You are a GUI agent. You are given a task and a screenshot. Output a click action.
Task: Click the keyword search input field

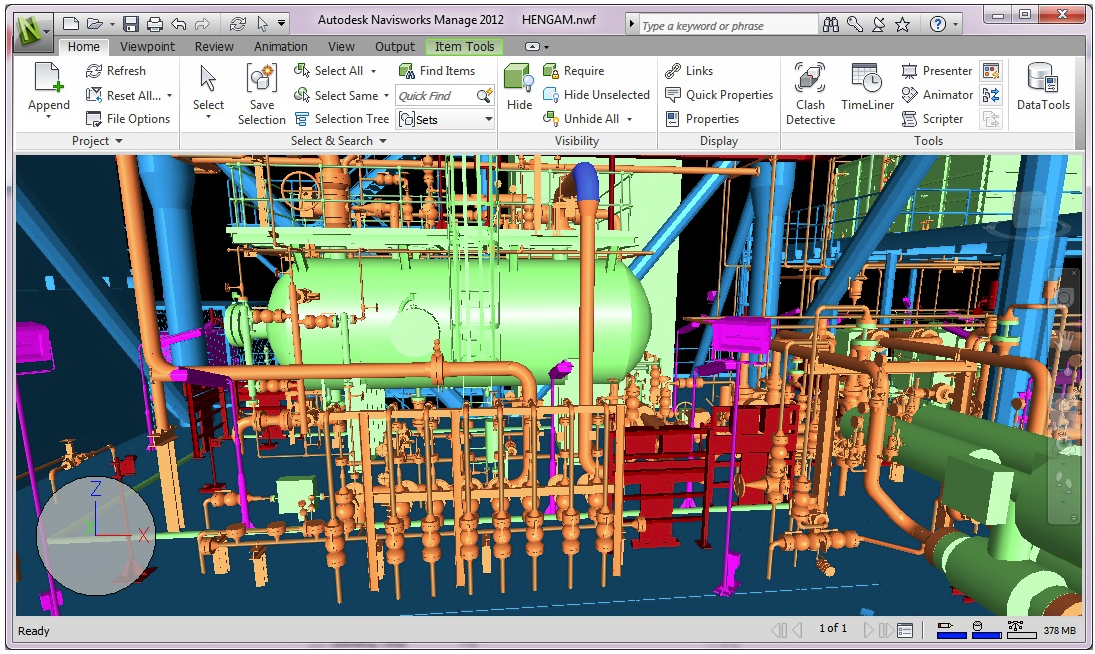727,26
